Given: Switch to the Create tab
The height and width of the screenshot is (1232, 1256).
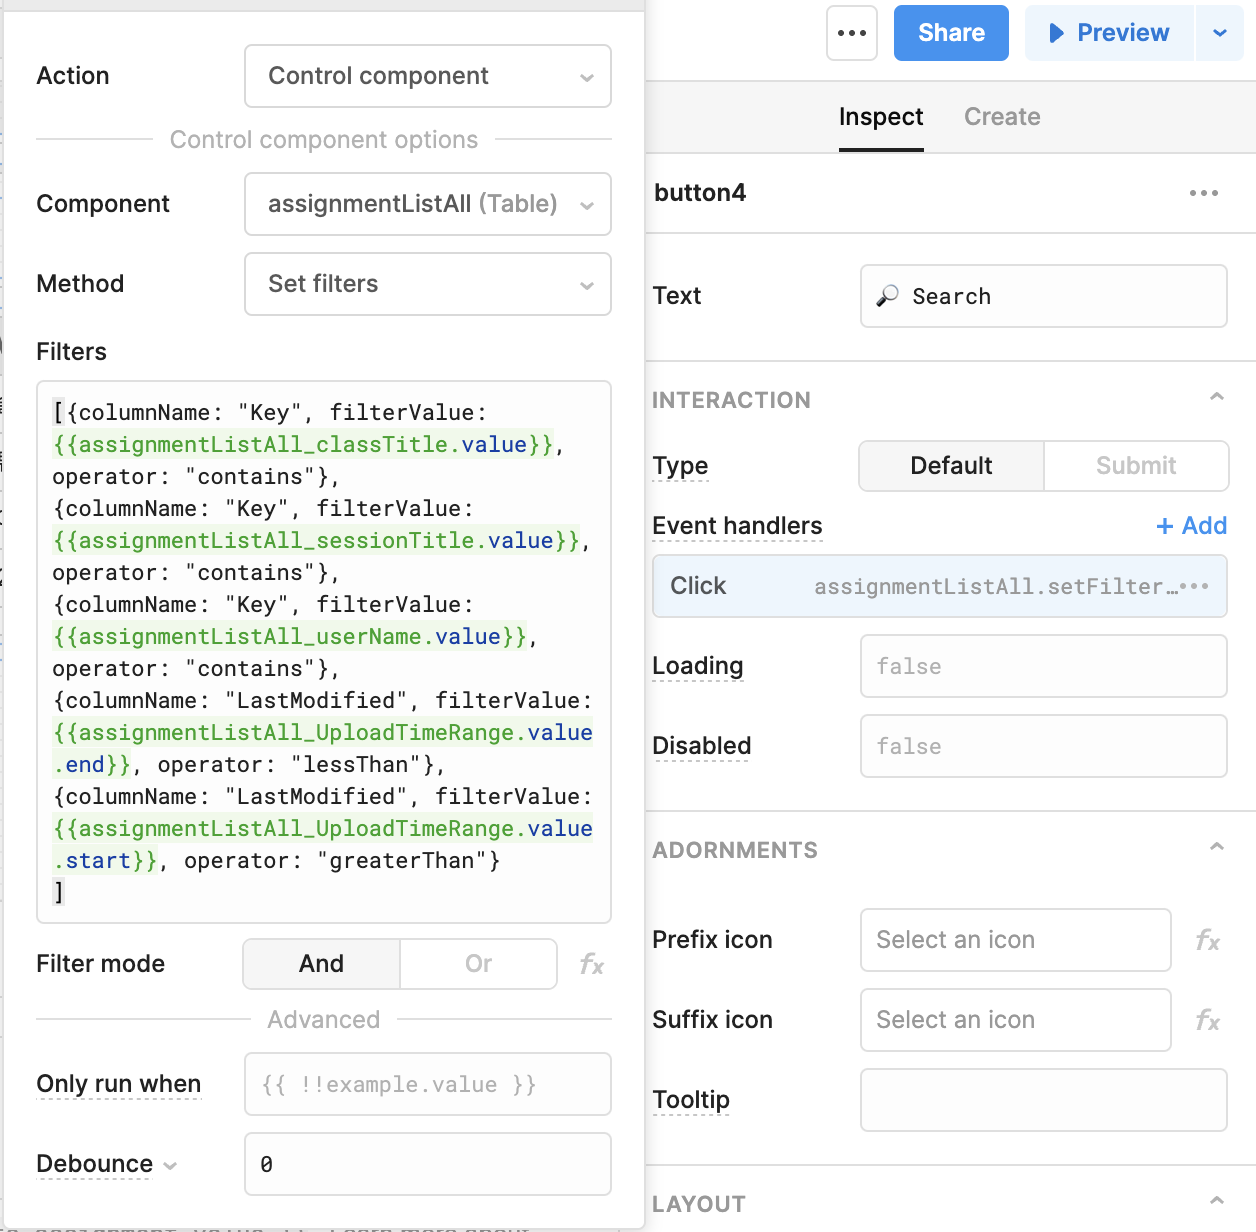Looking at the screenshot, I should pos(1001,117).
